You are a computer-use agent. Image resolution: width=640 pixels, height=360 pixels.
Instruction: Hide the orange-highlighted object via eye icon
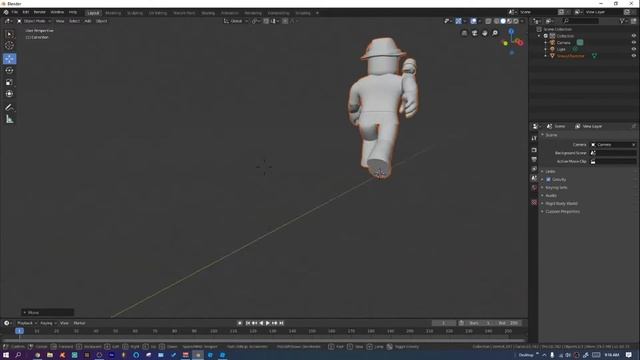(x=633, y=56)
